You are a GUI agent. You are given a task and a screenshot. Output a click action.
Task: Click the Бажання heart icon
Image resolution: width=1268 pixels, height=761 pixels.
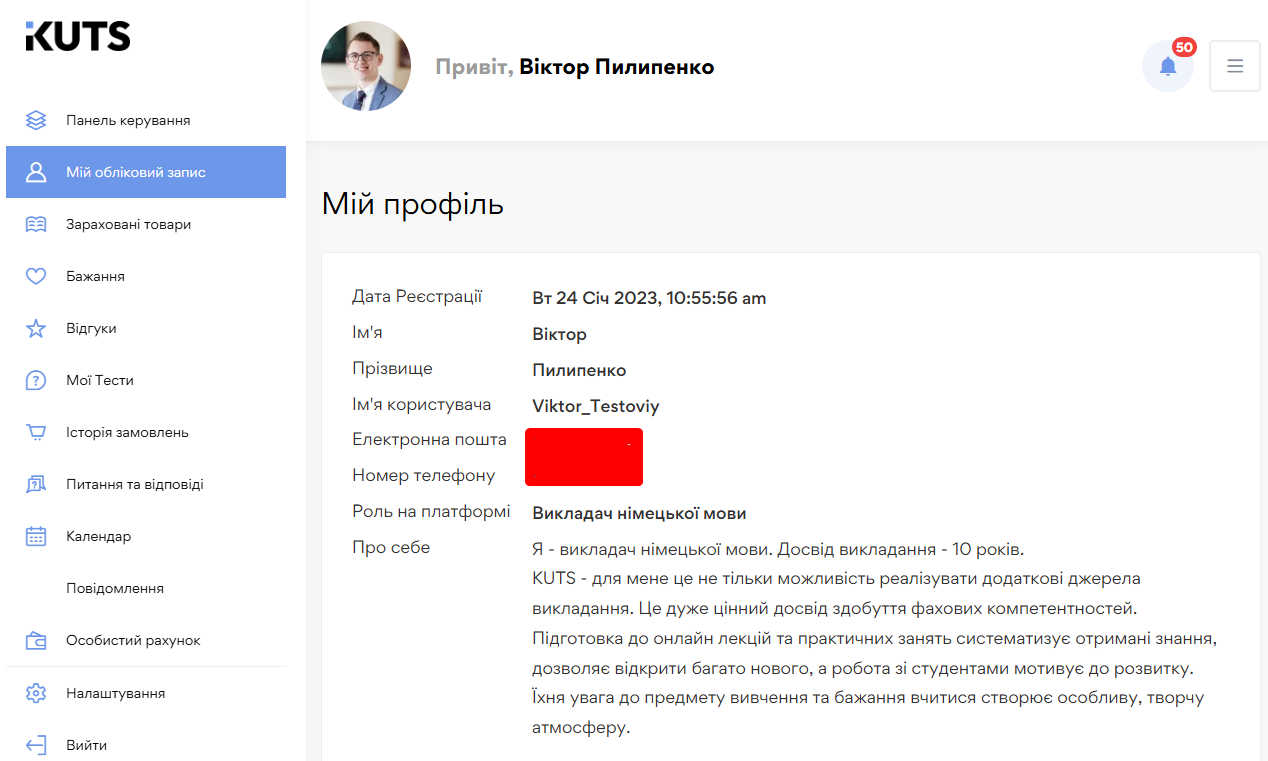click(36, 276)
